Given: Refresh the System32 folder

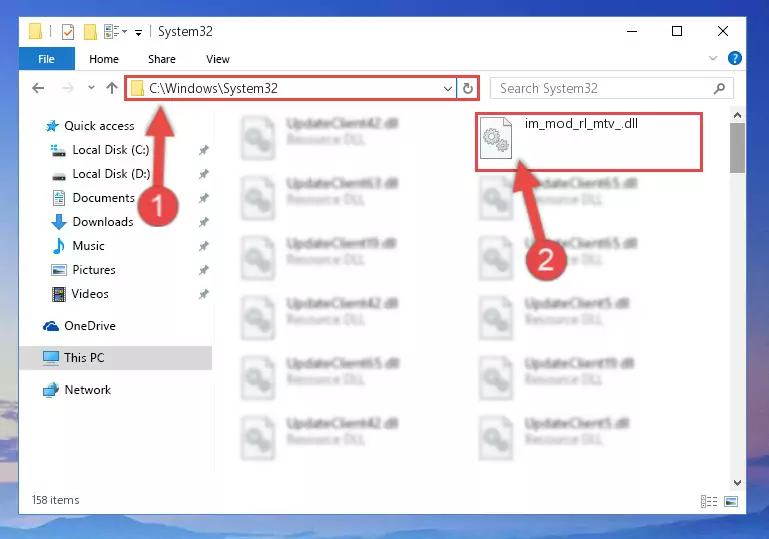Looking at the screenshot, I should click(x=468, y=88).
